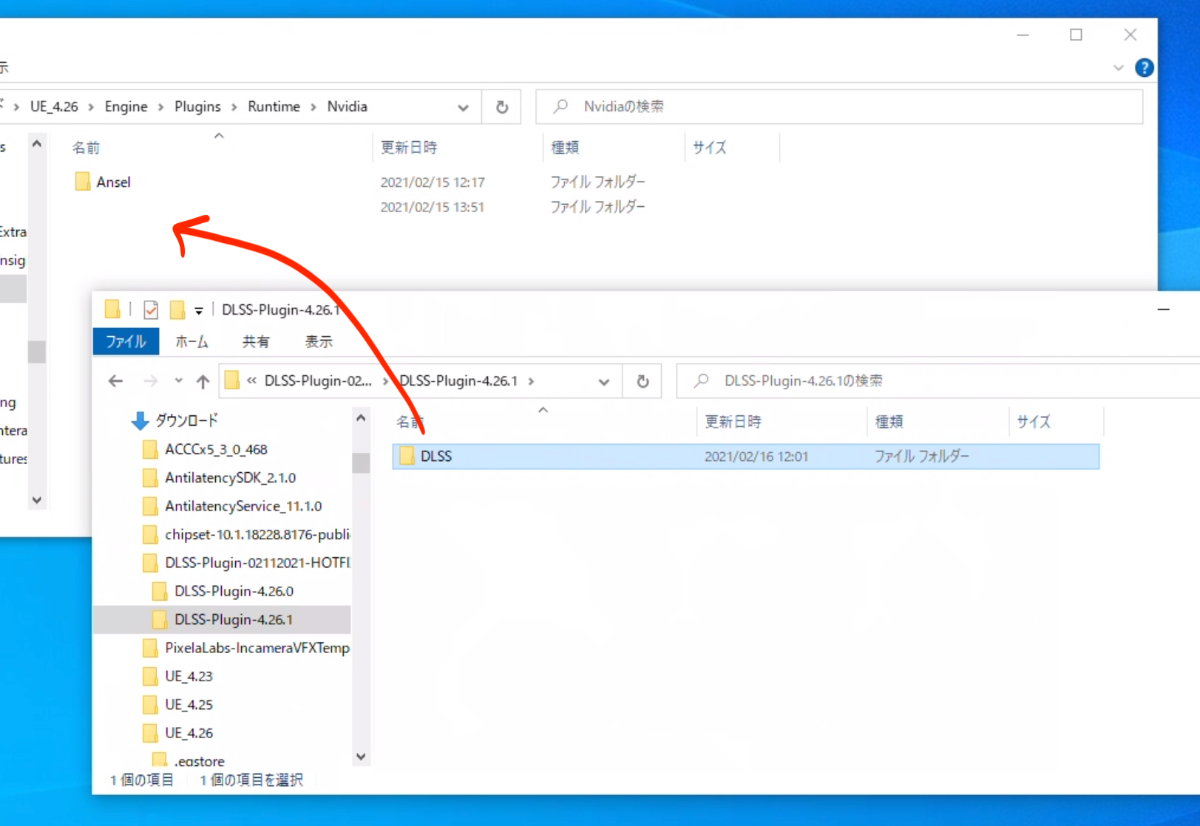Click the folder icon of UE_4.26 in the tree
This screenshot has height=826, width=1200.
coord(150,733)
